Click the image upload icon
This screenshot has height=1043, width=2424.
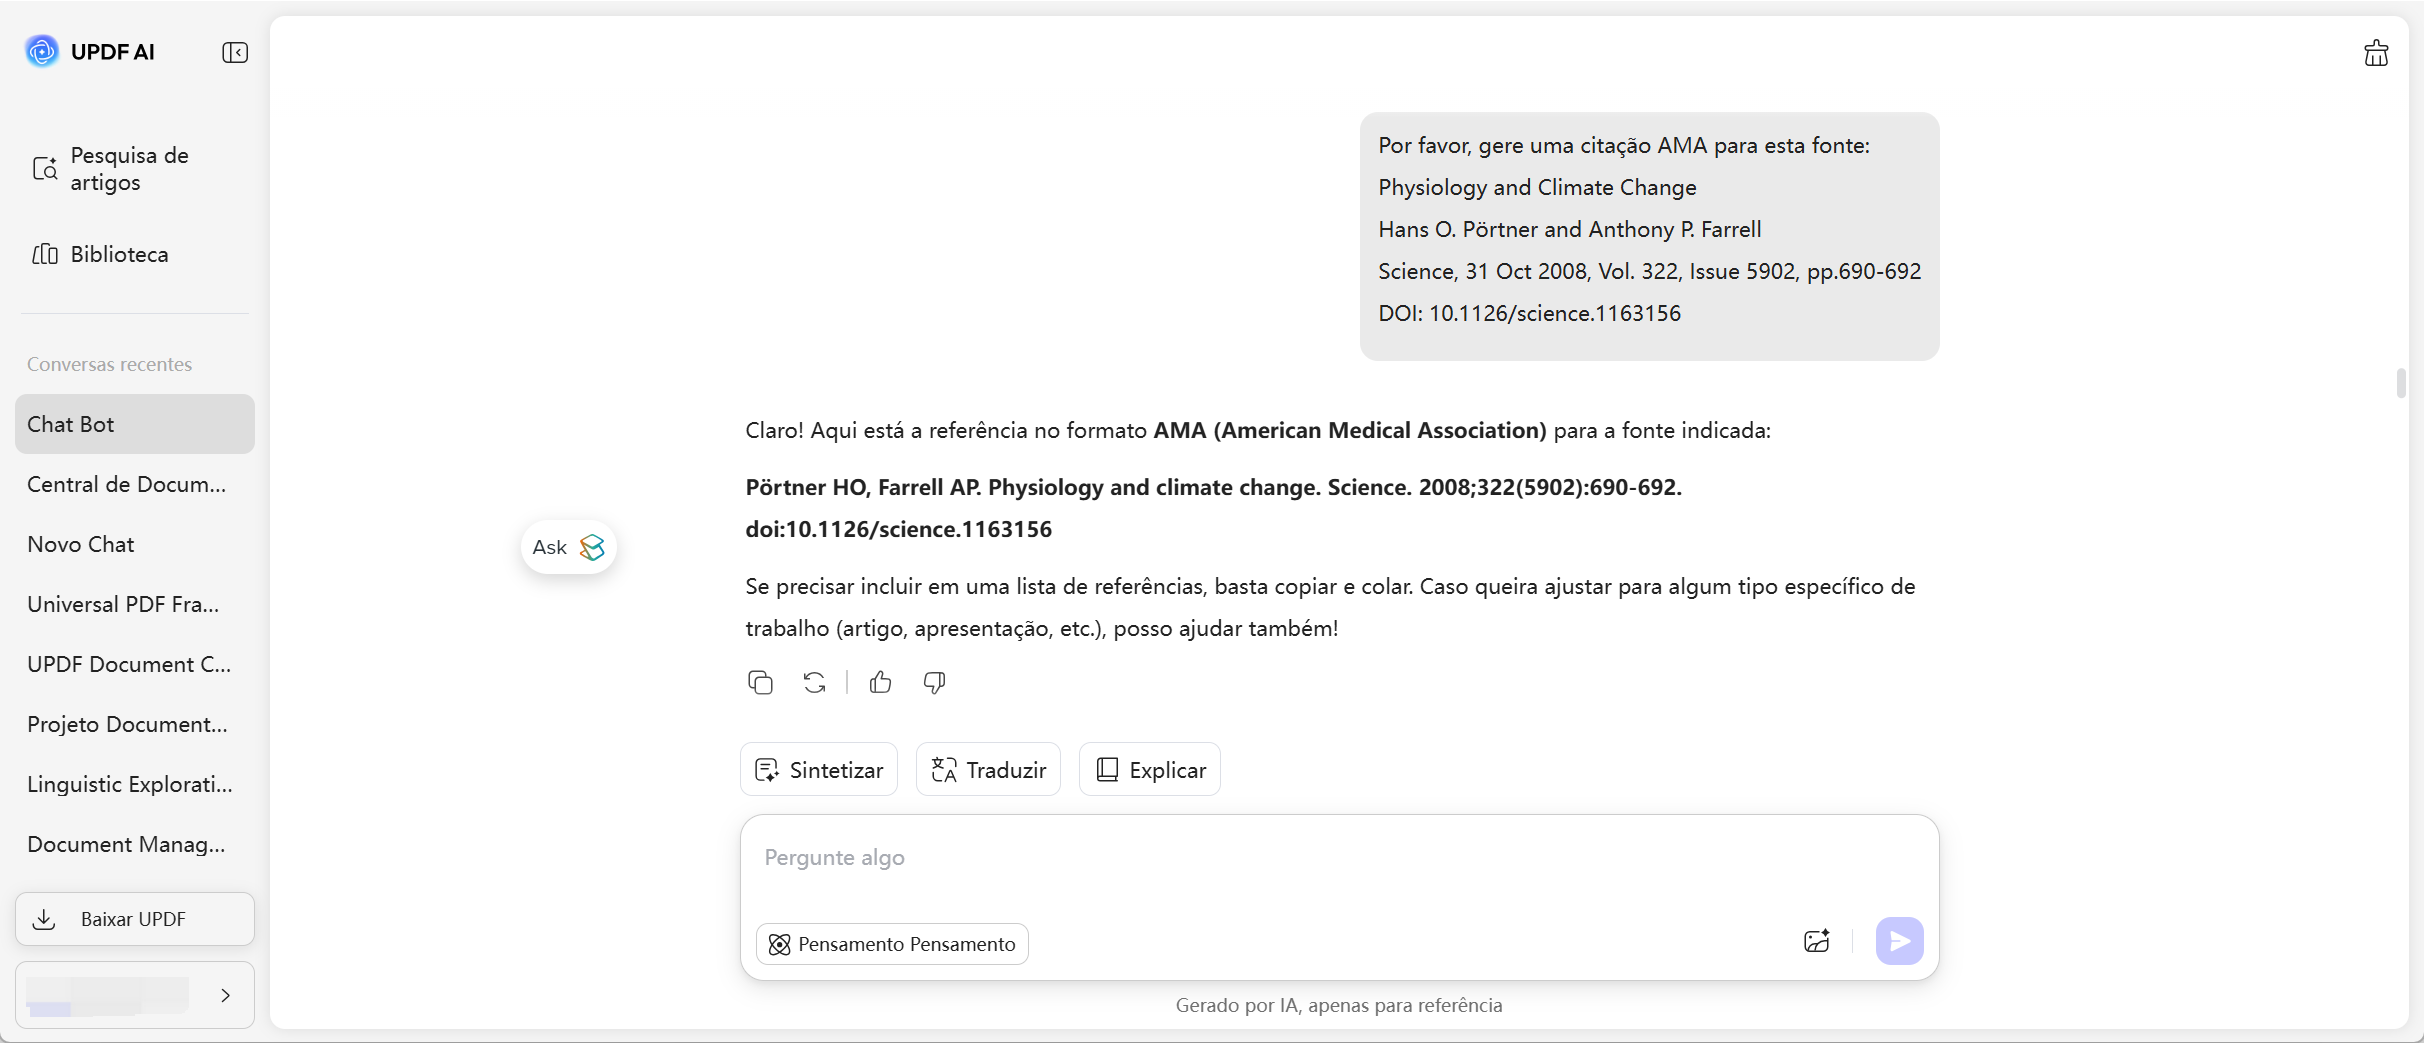click(1816, 941)
